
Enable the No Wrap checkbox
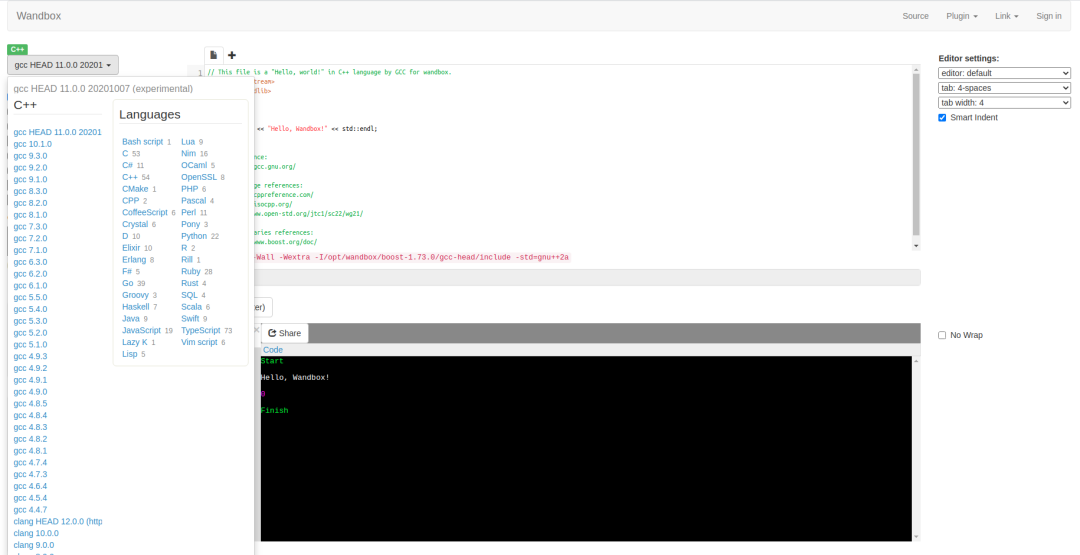pos(943,335)
